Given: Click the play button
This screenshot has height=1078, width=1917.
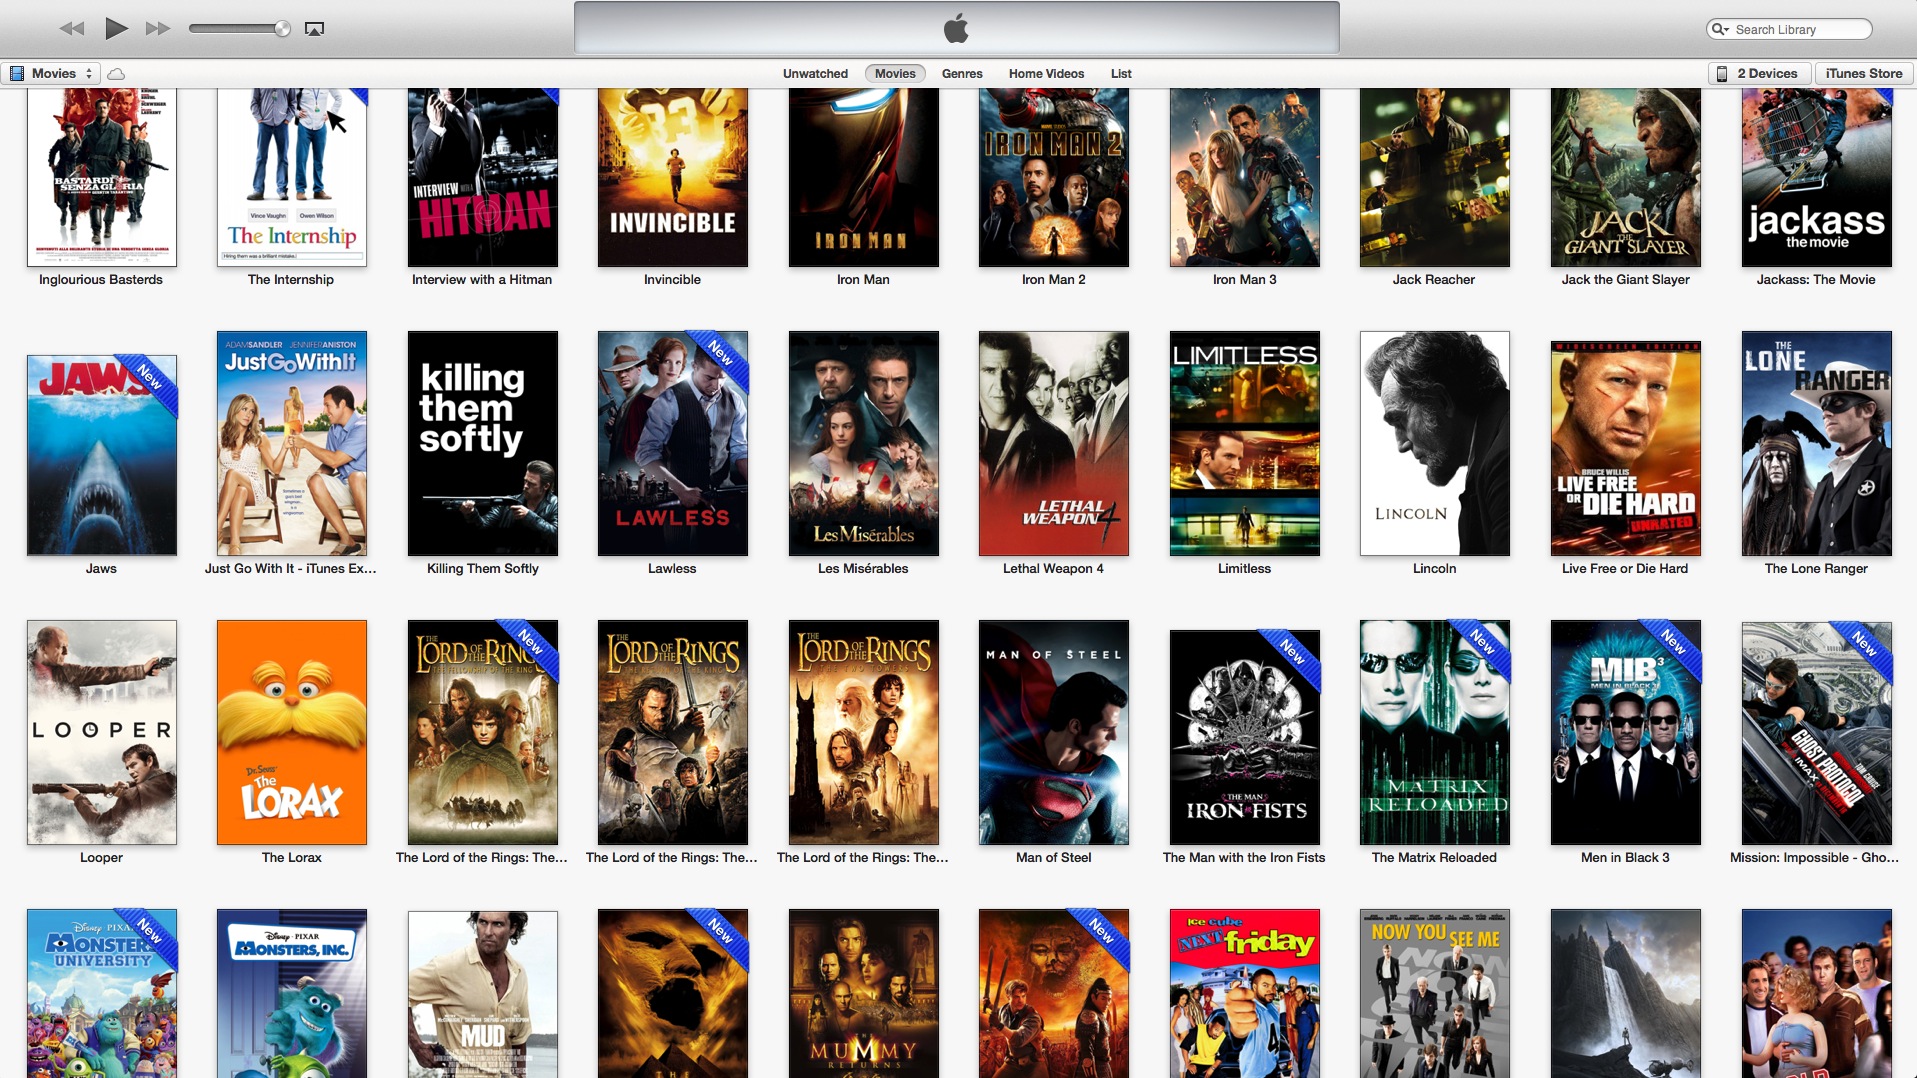Looking at the screenshot, I should point(116,28).
